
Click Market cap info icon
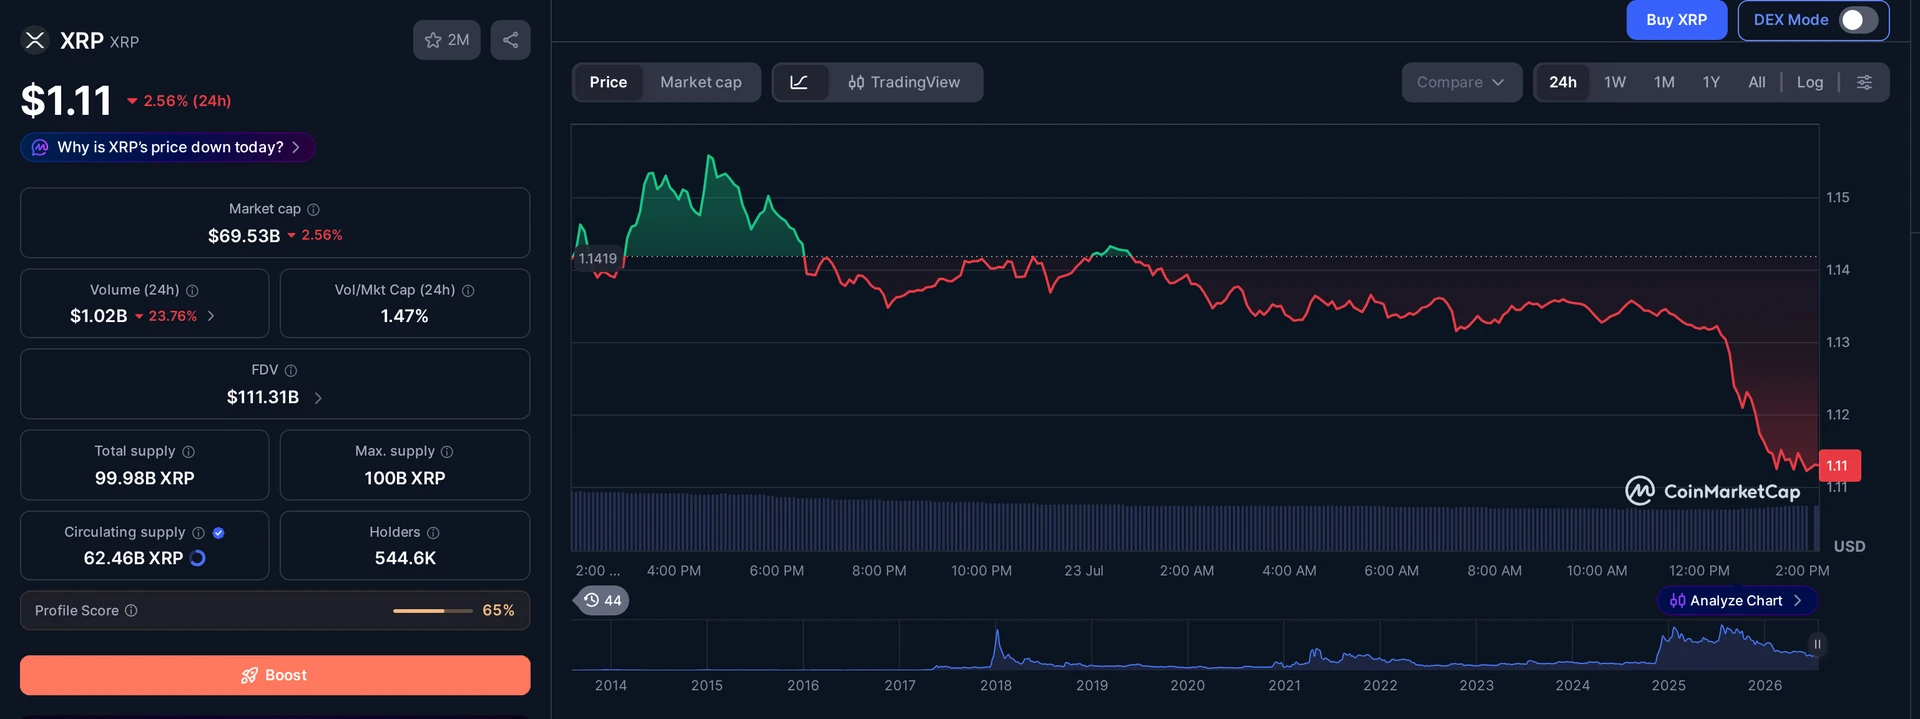coord(313,209)
